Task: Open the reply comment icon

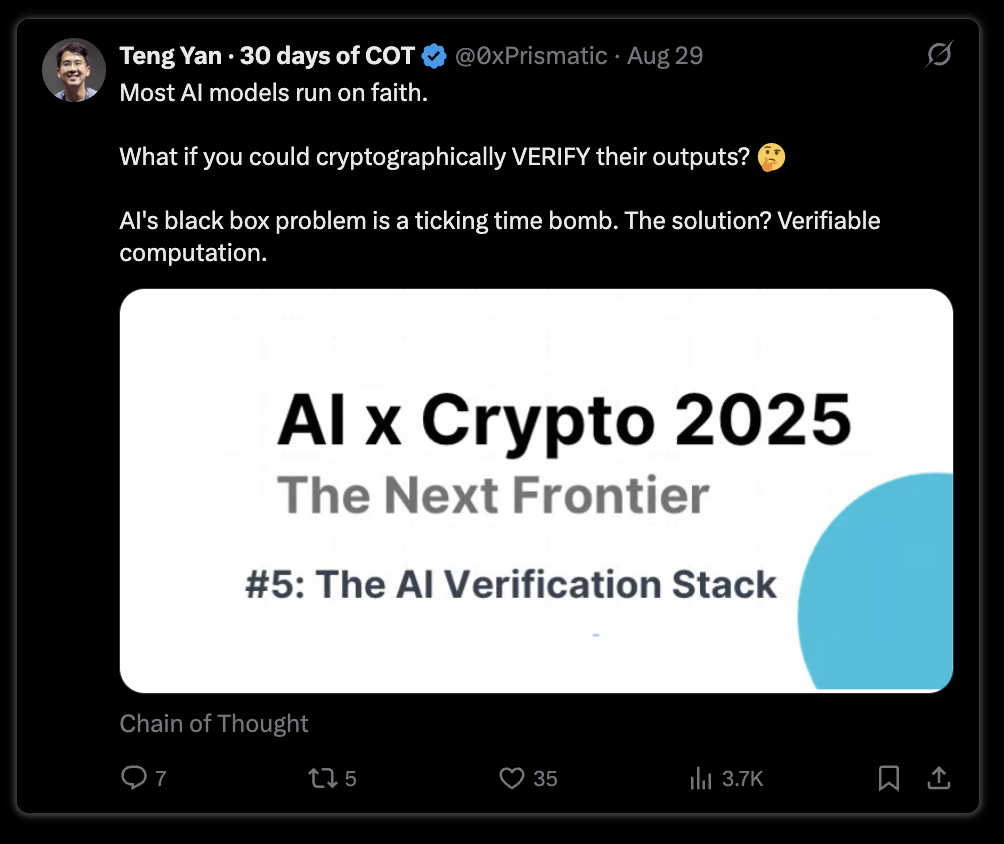Action: (x=134, y=777)
